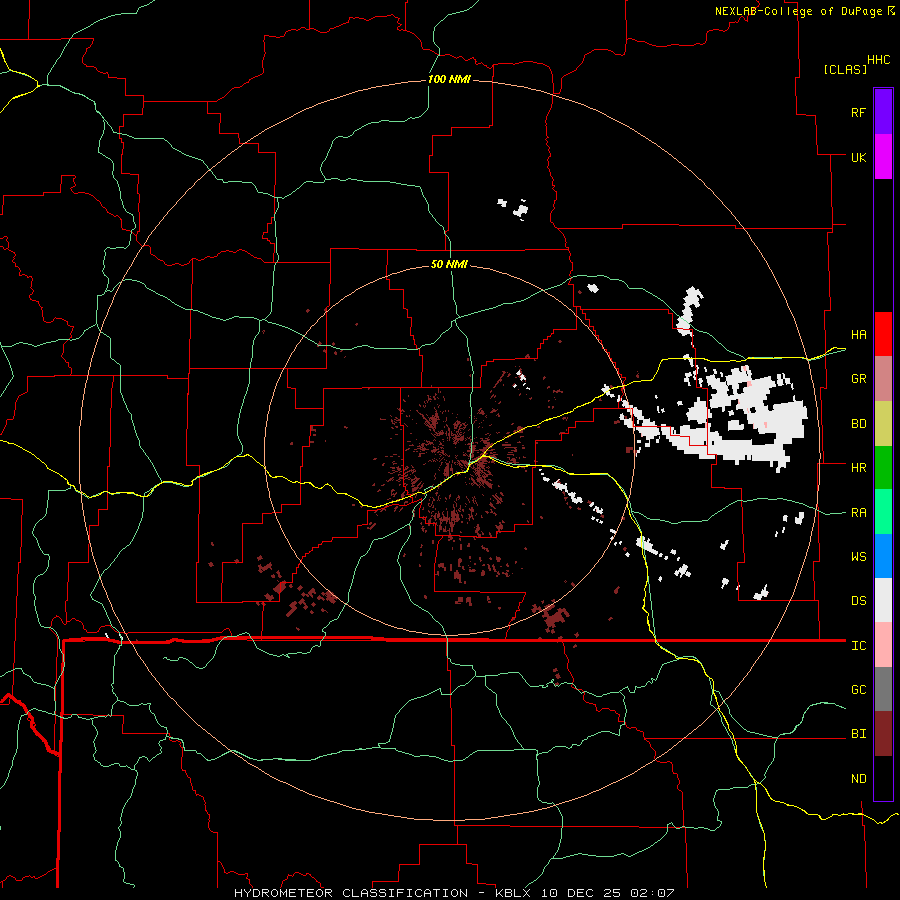Click the gray GC legend color swatch
The image size is (900, 900).
tap(883, 689)
